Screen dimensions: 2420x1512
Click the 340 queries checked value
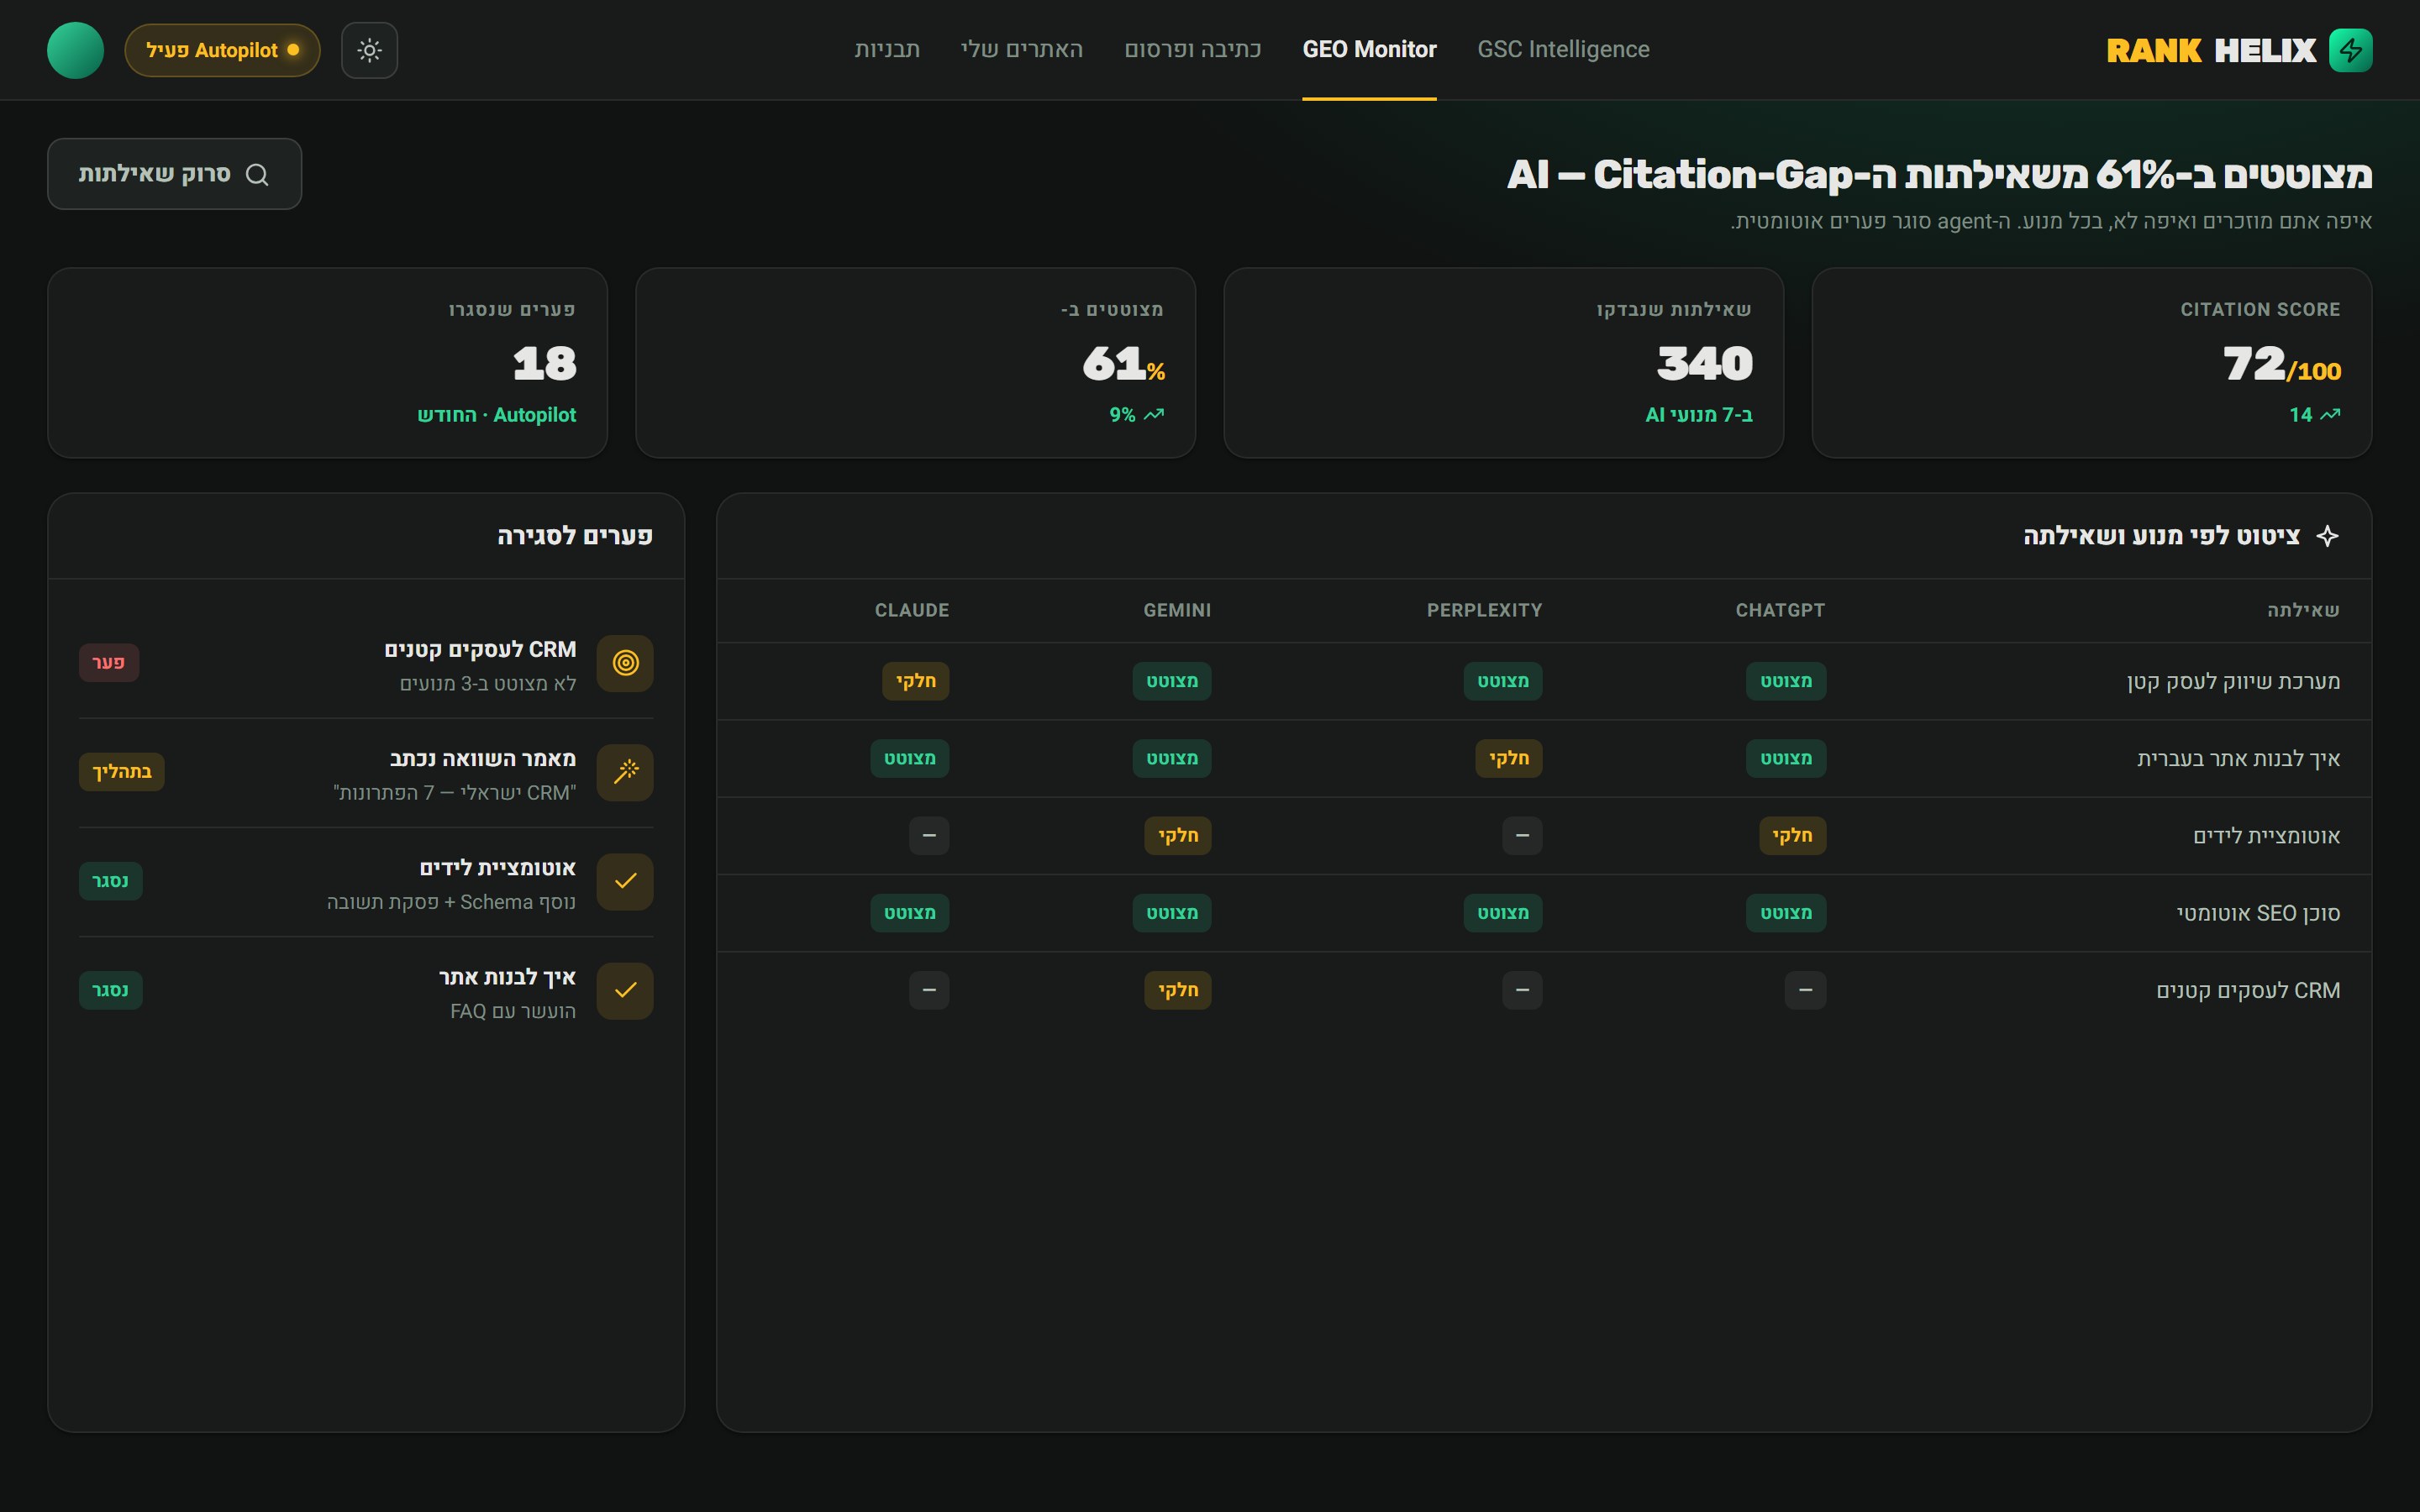1705,364
